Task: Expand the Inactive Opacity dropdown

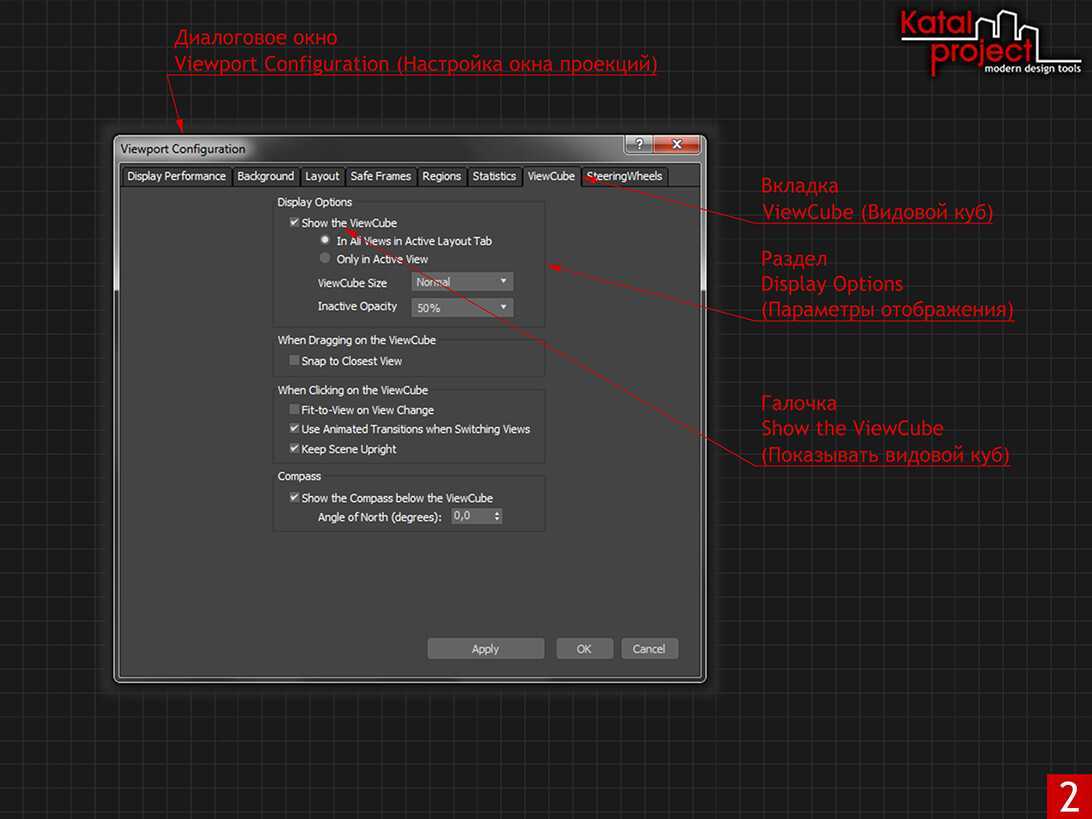Action: (462, 308)
